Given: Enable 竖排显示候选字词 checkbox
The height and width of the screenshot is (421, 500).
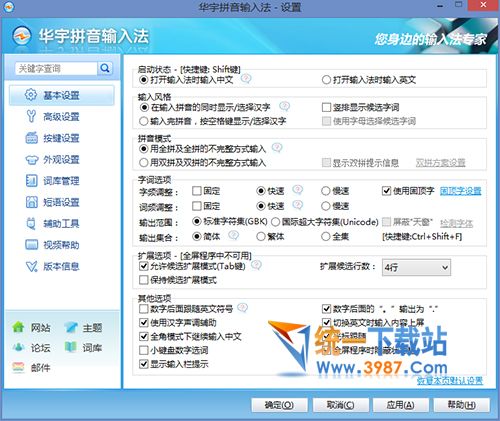Looking at the screenshot, I should 326,107.
